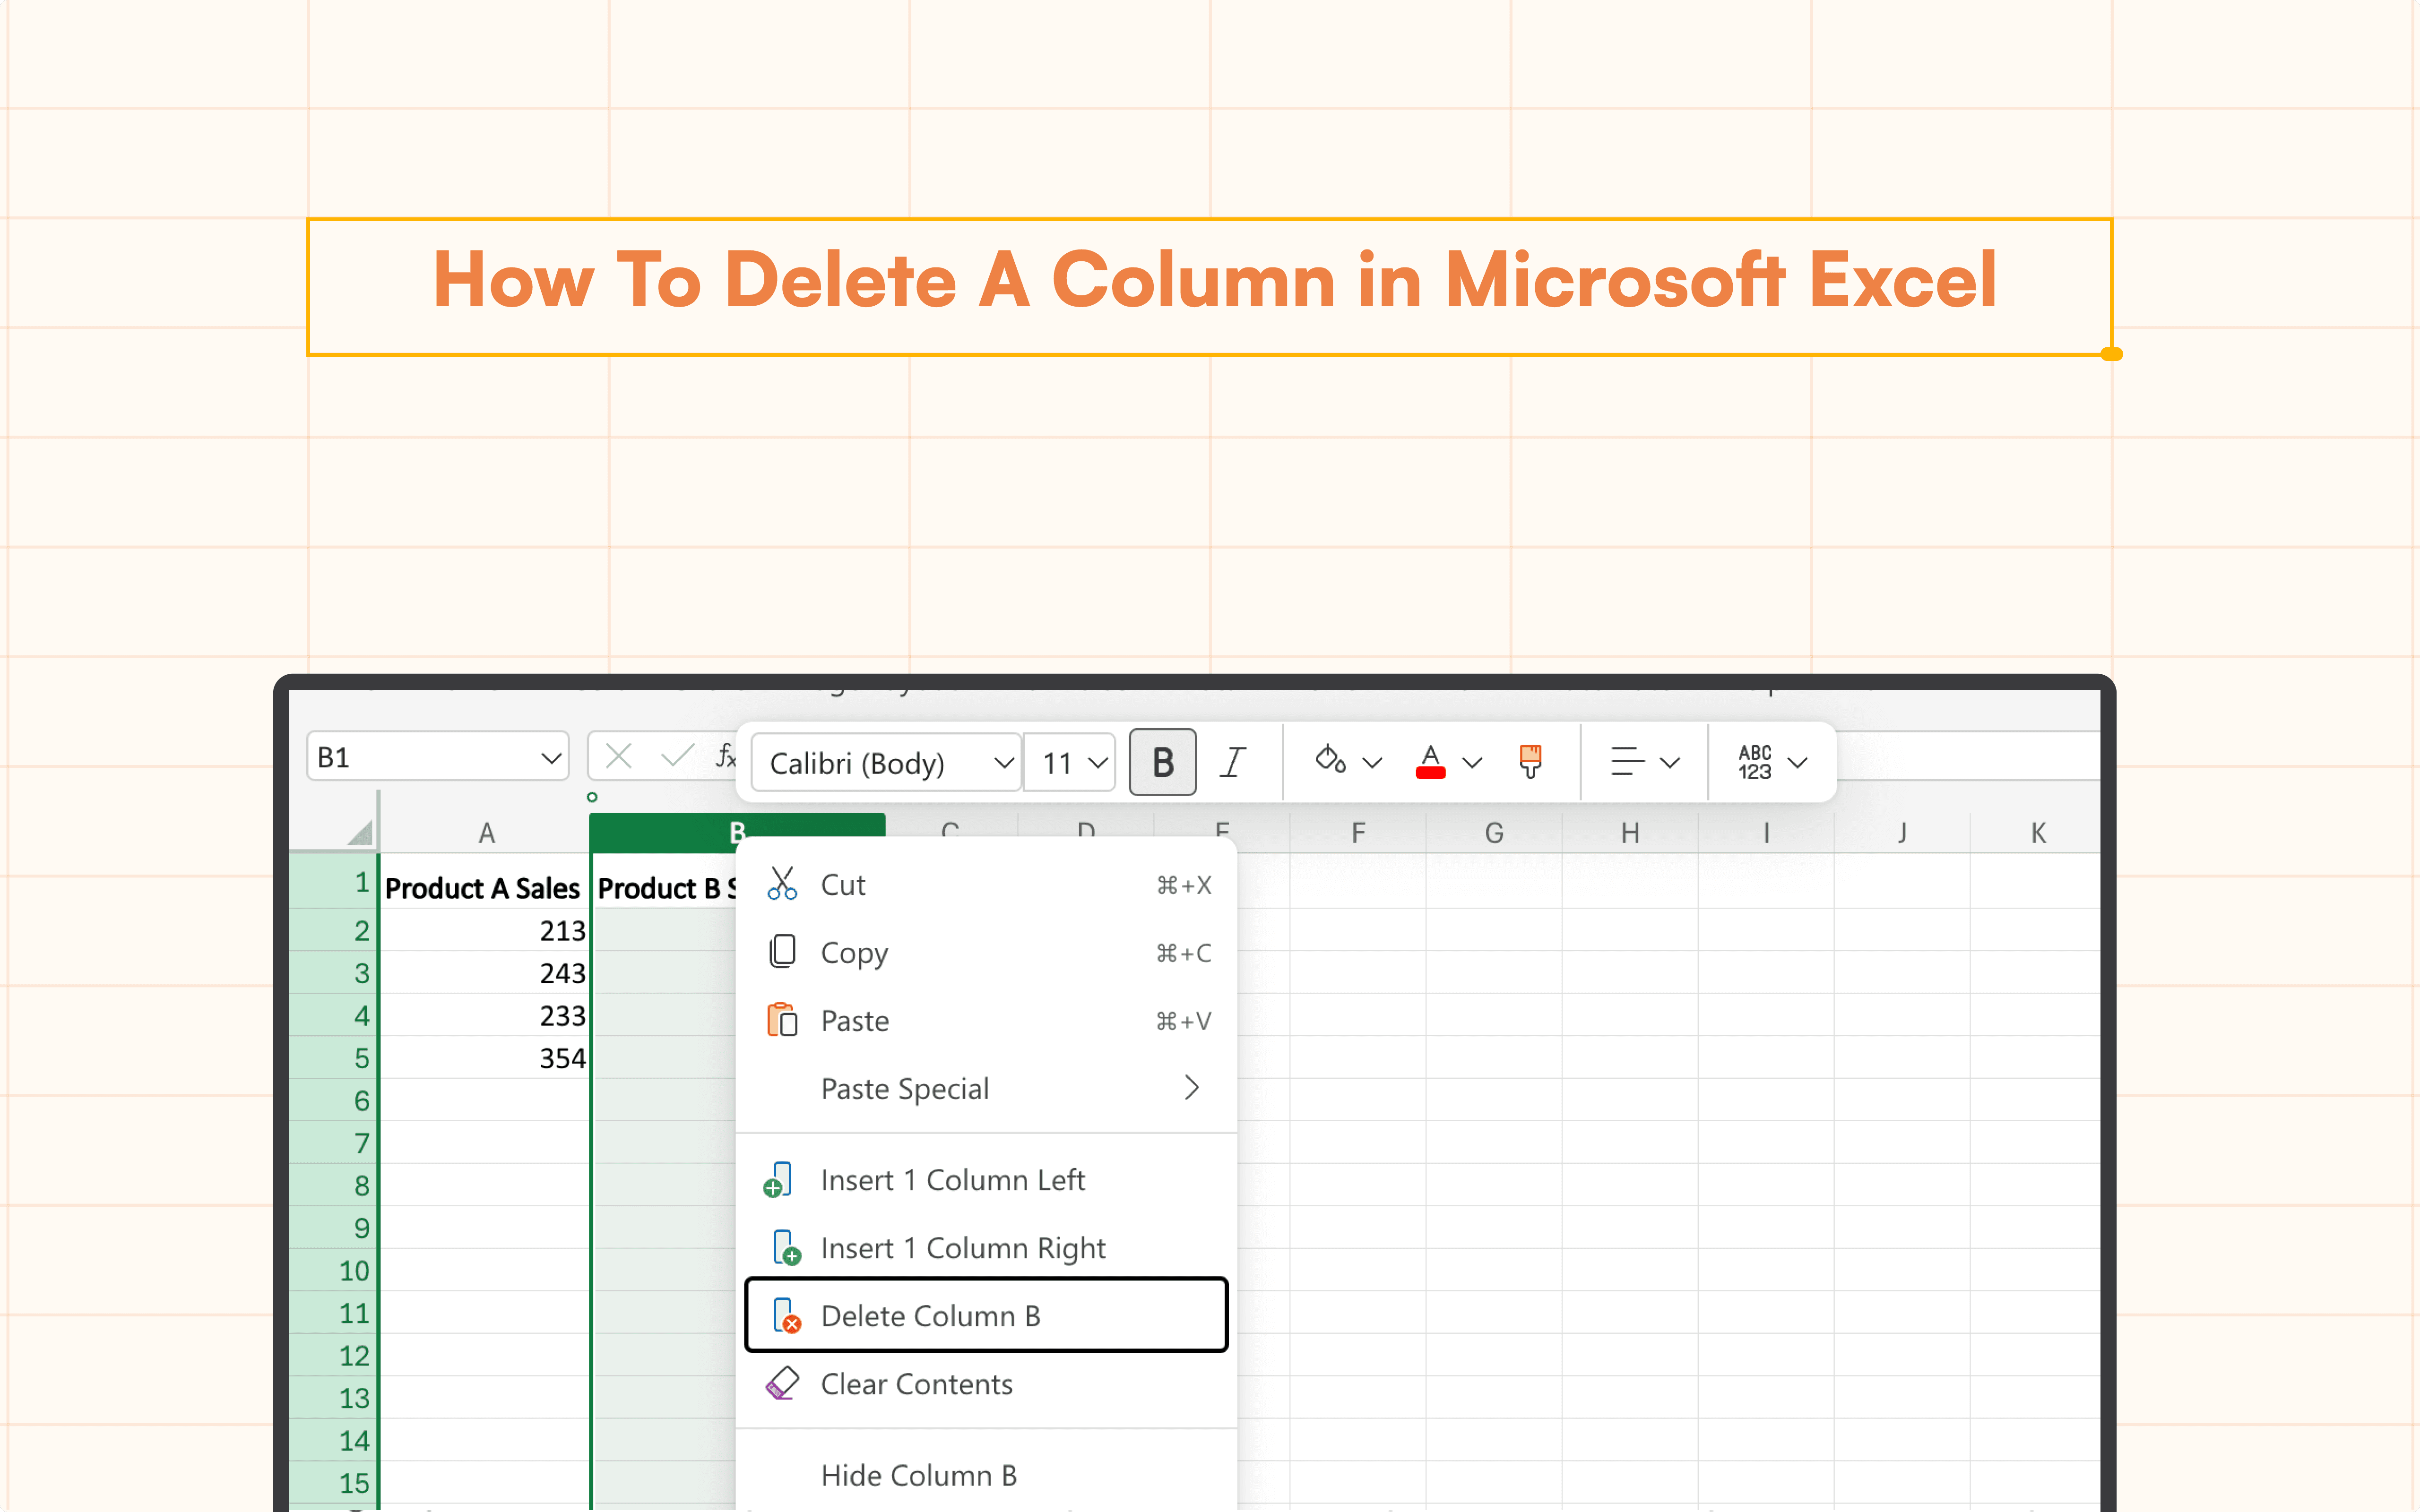Select Delete Column B

(986, 1316)
